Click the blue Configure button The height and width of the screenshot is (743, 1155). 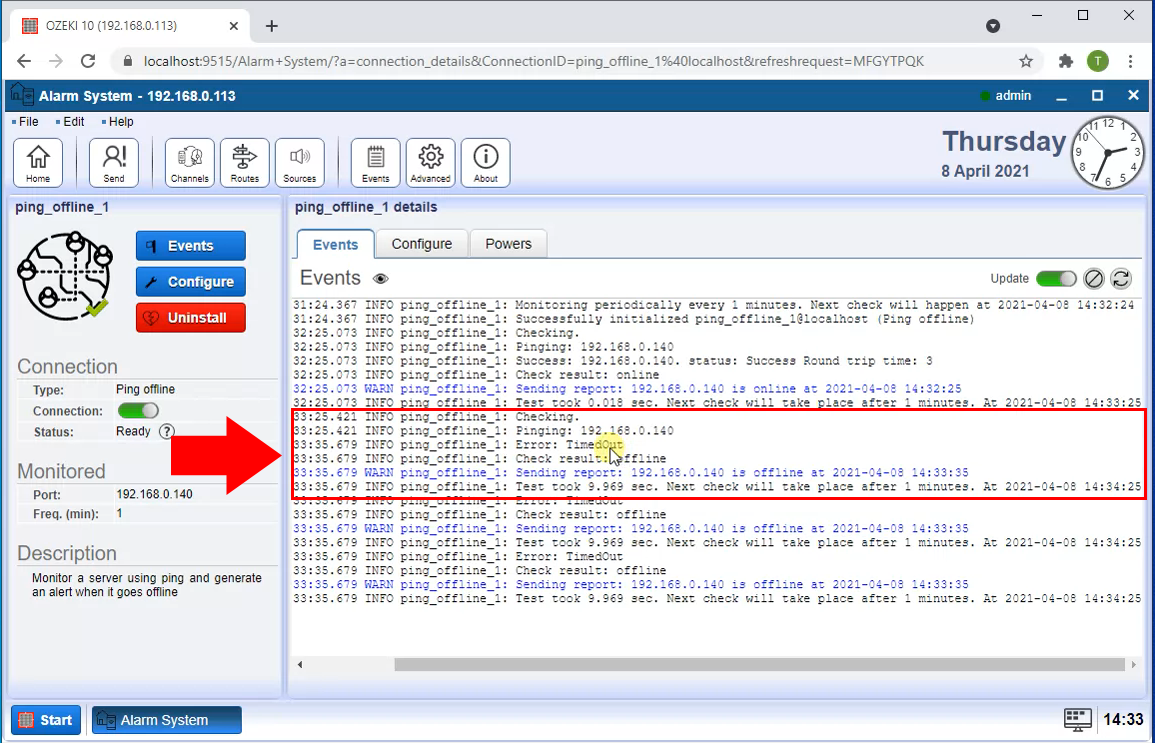click(191, 282)
